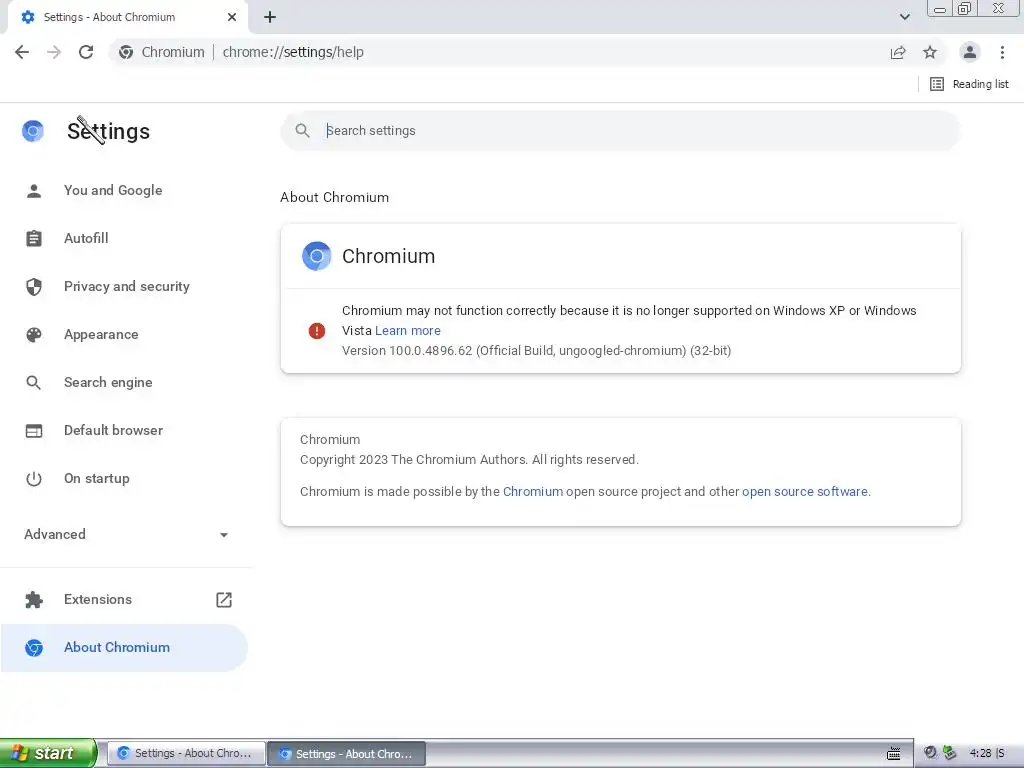
Task: Click the forward navigation arrow
Action: 54,52
